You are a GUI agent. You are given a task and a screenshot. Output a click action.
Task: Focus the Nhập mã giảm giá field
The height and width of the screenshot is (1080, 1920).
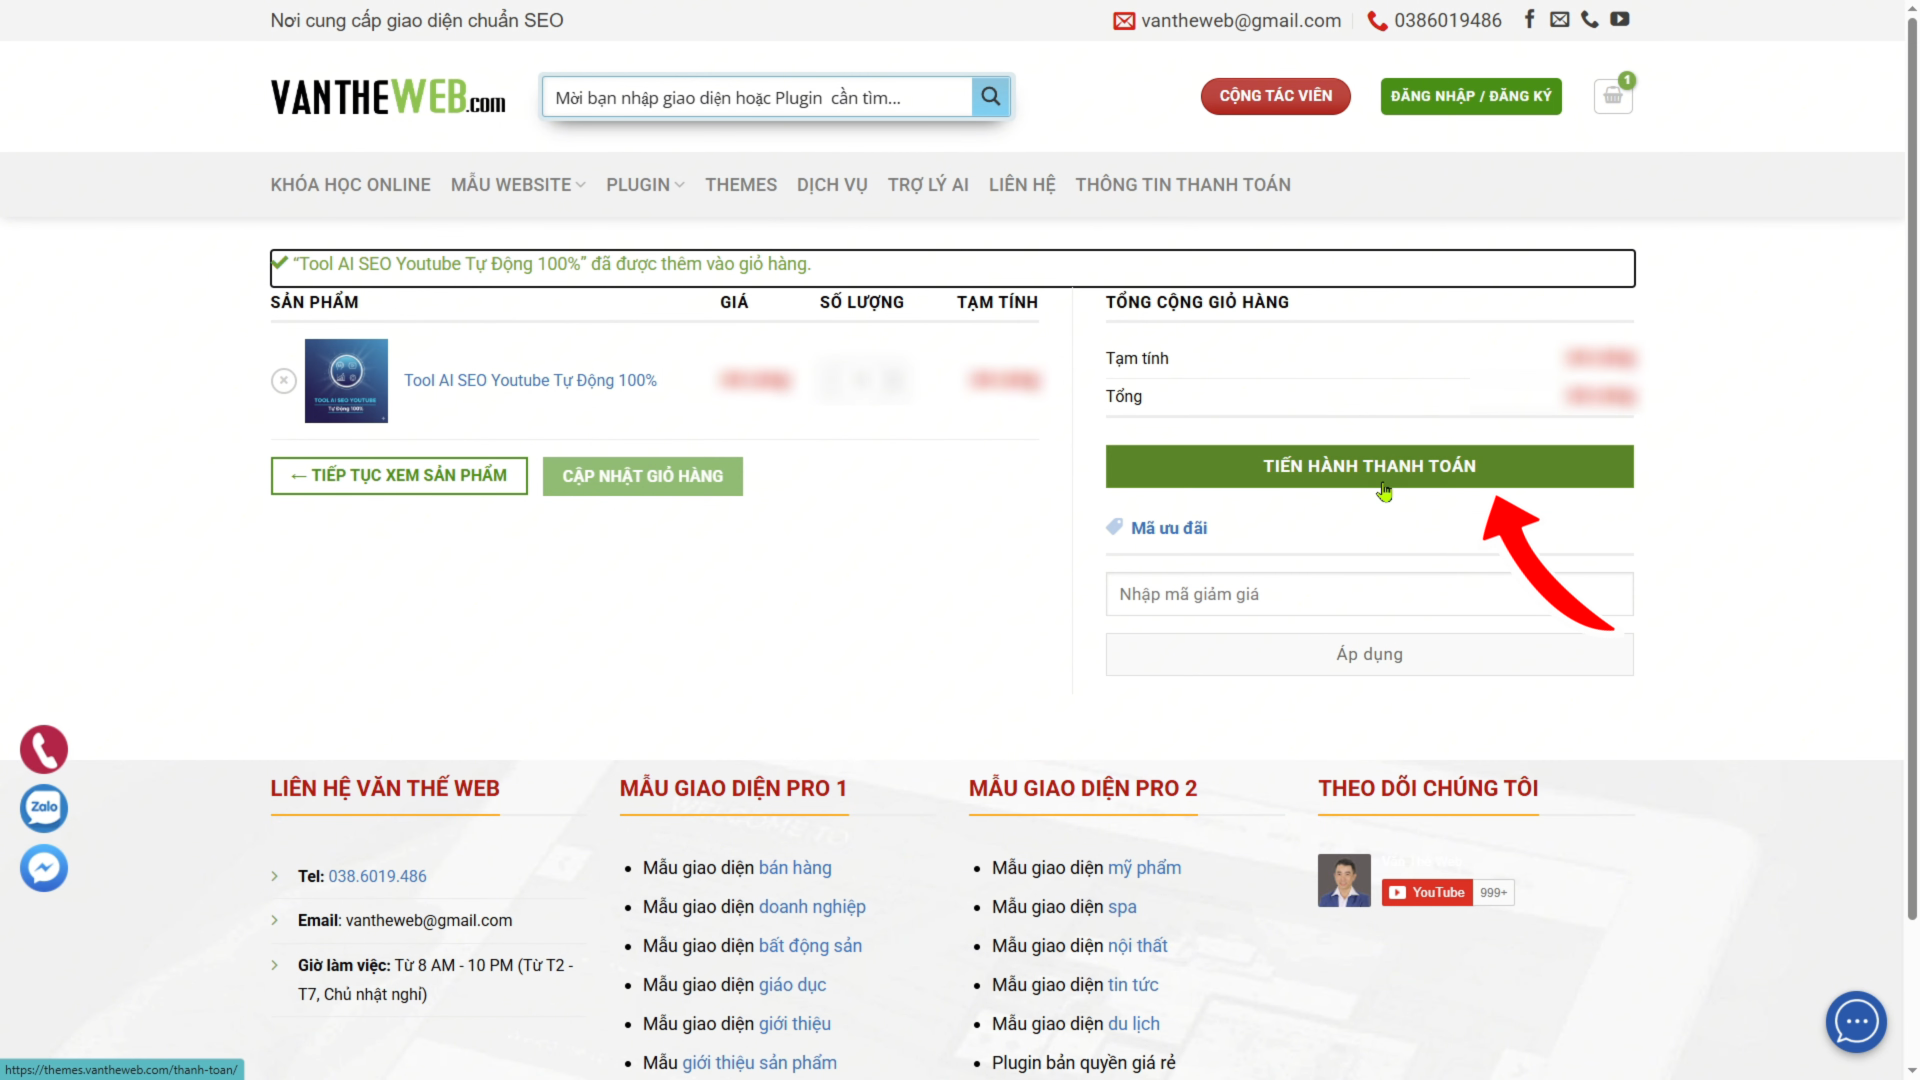point(1369,594)
